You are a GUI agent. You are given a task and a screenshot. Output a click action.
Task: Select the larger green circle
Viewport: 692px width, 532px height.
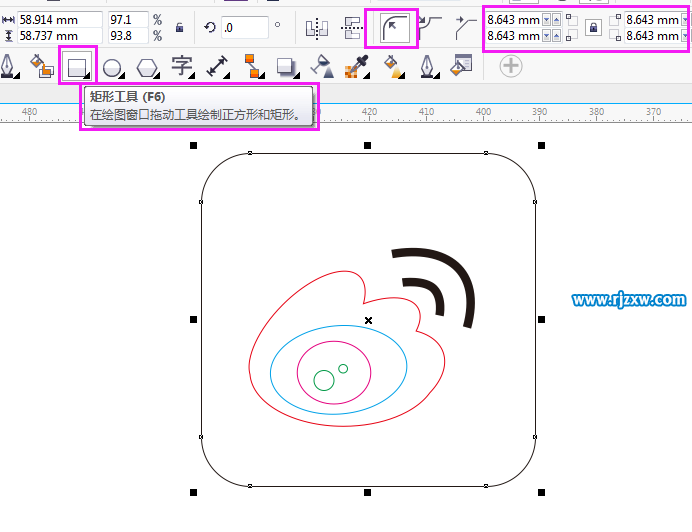tap(324, 381)
